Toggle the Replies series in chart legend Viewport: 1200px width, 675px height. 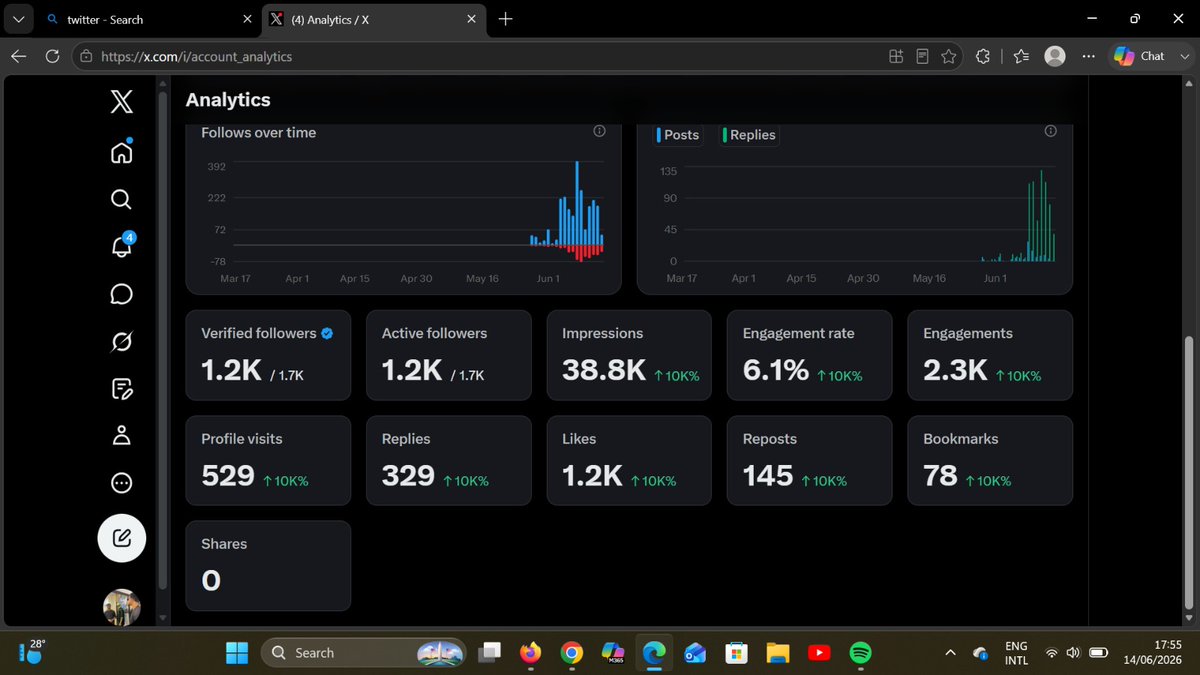(749, 135)
